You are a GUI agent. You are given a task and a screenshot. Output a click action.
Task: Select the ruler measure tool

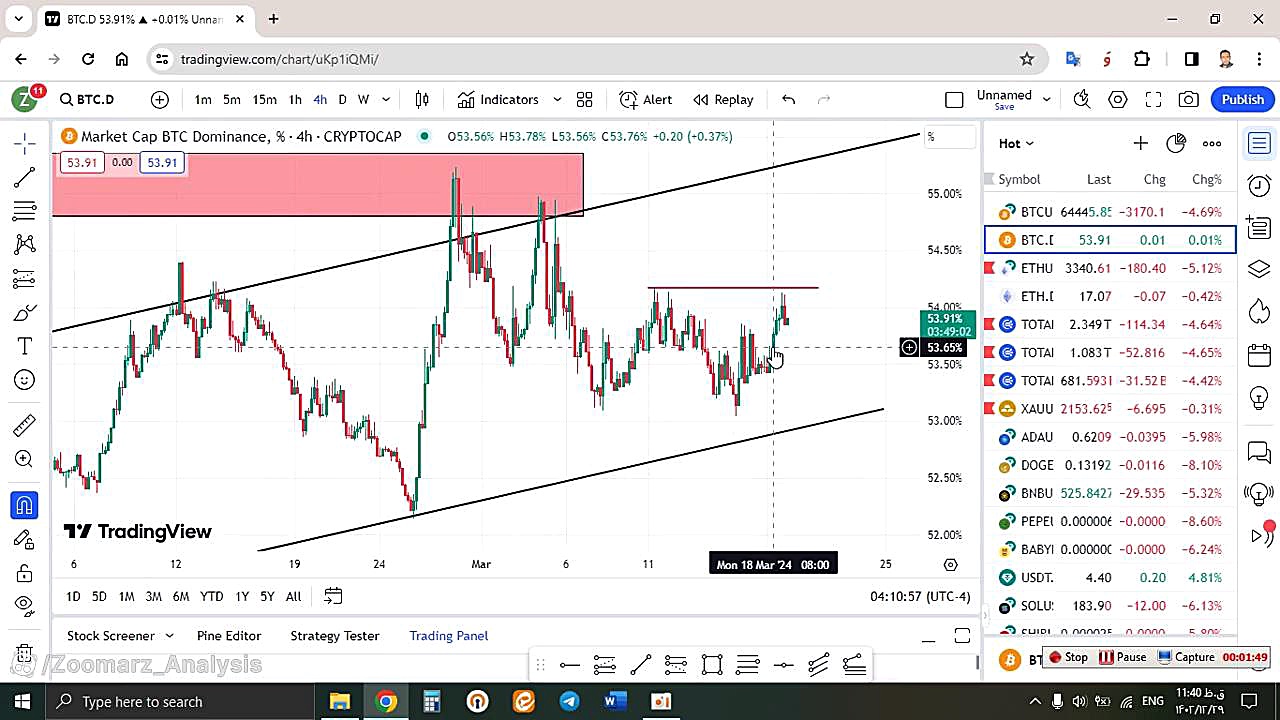point(25,426)
